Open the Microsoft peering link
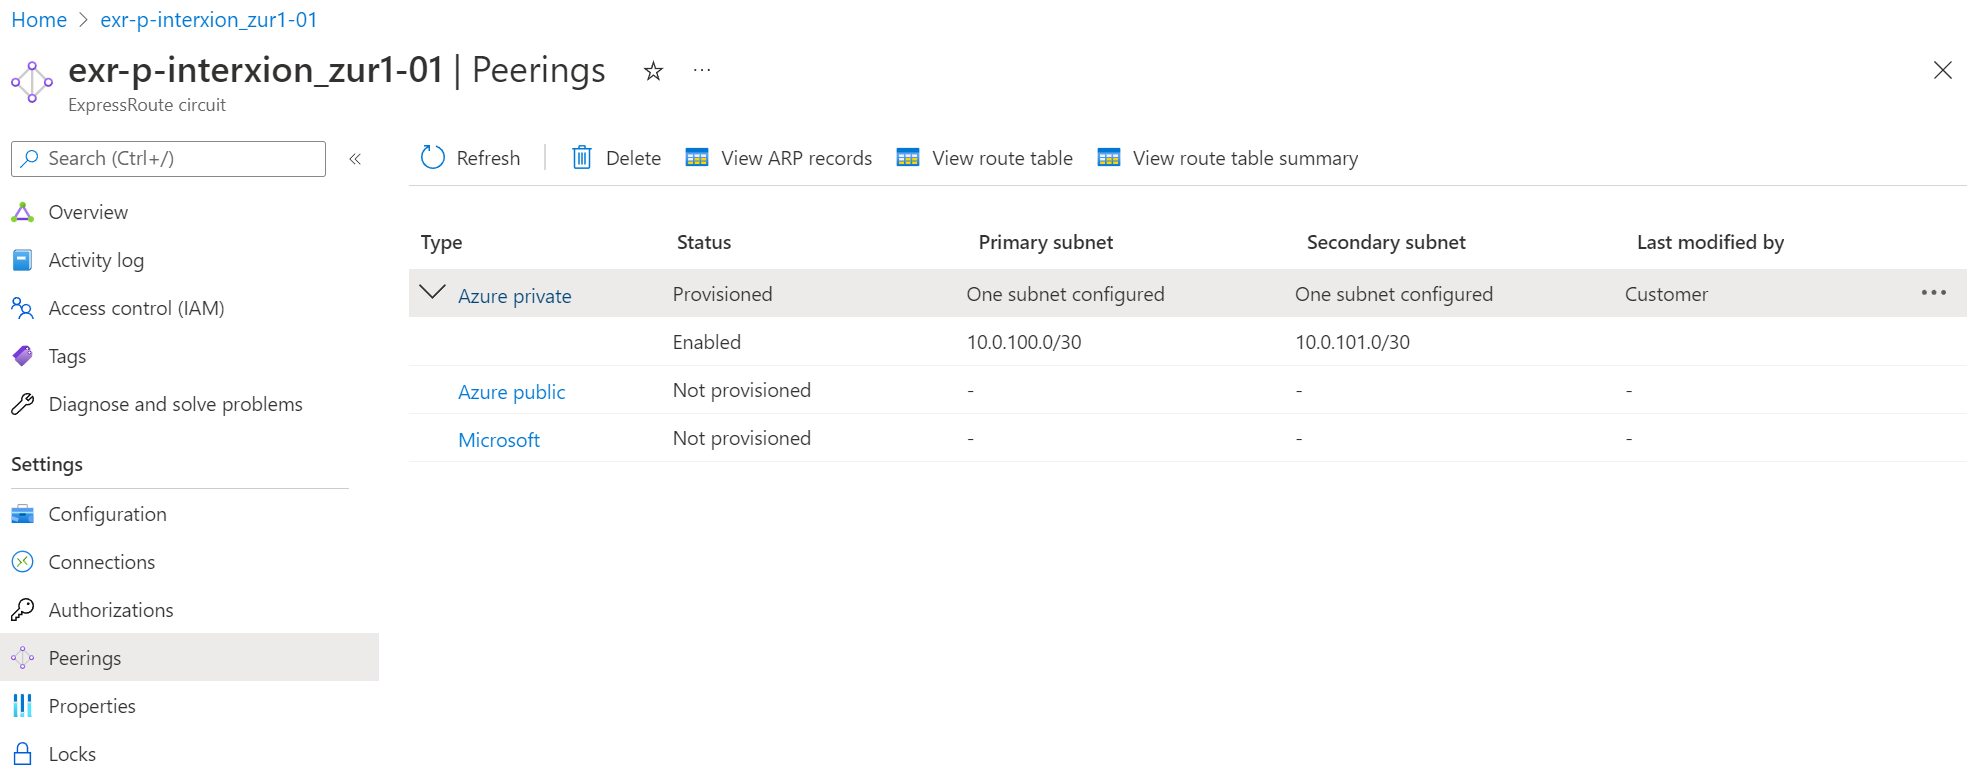Viewport: 1975px width, 775px height. (498, 440)
